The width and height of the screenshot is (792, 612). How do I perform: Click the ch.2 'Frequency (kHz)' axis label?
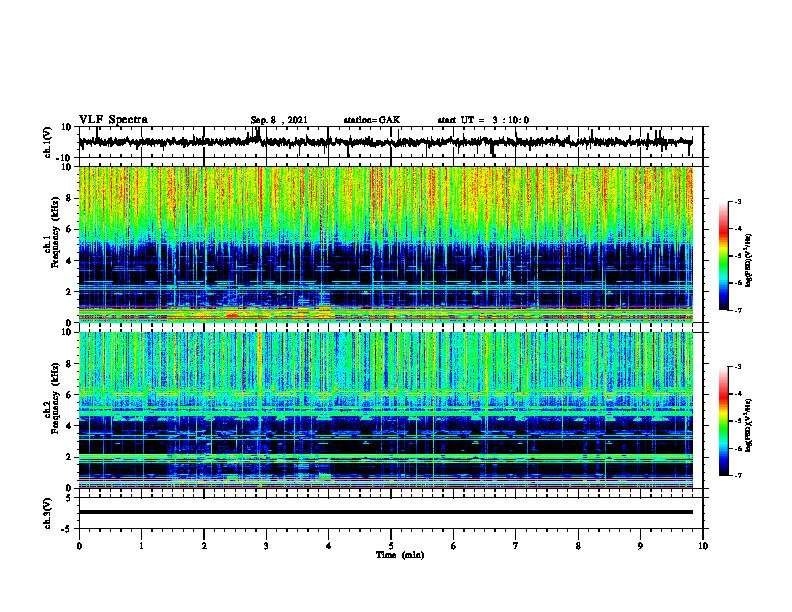[55, 398]
